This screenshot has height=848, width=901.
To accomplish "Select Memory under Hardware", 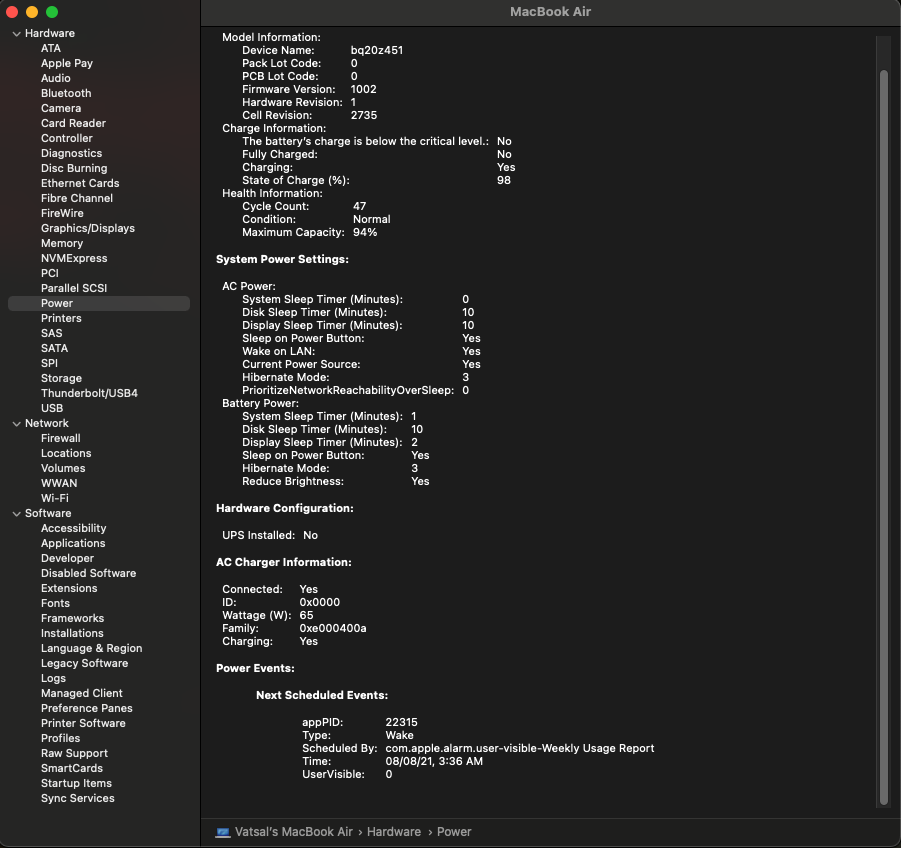I will tap(61, 243).
